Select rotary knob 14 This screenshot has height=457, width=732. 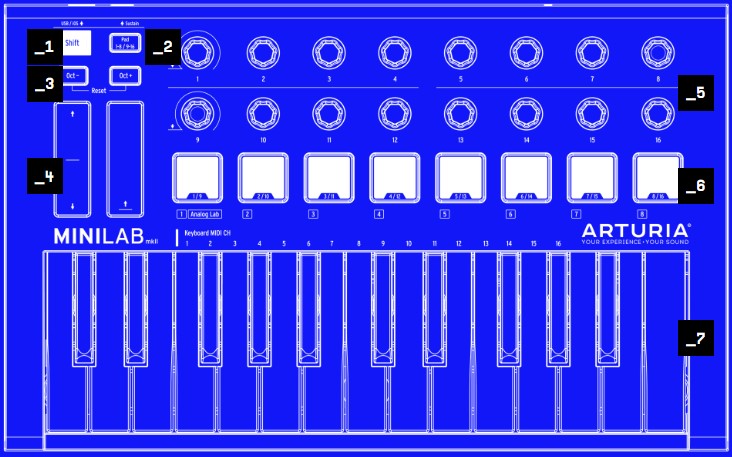(x=527, y=113)
